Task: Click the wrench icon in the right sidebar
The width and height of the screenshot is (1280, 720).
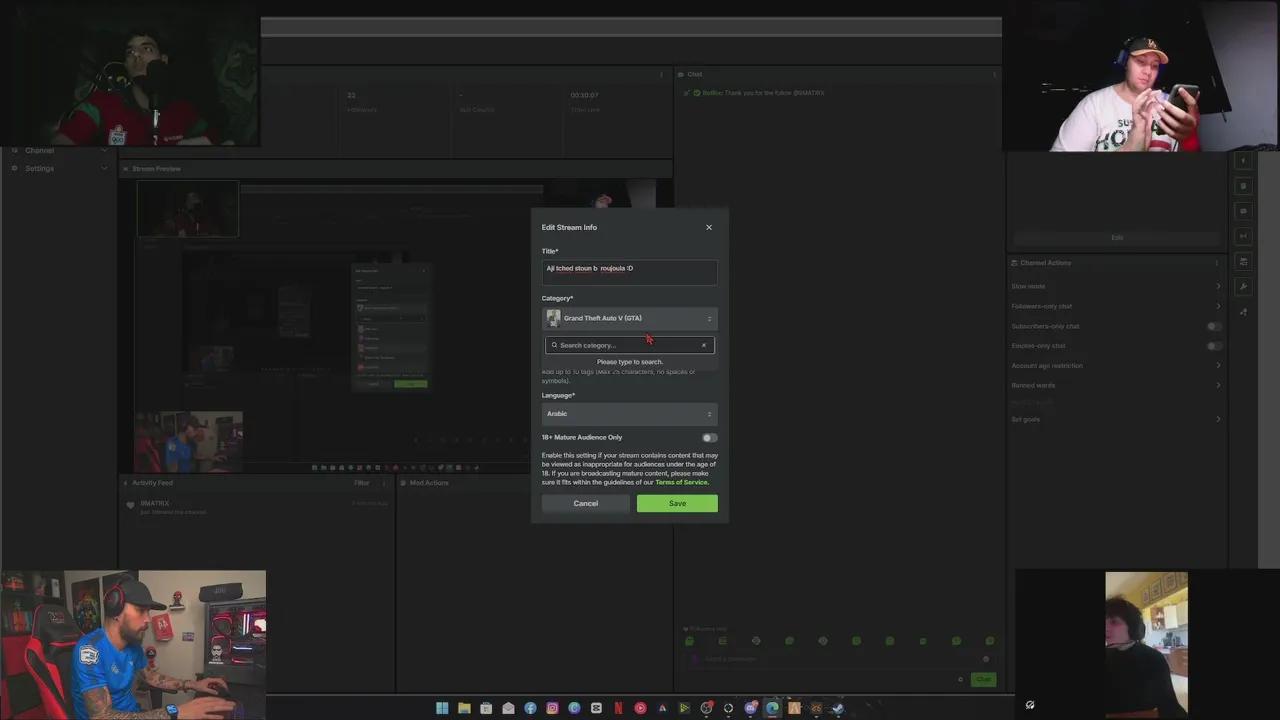Action: click(x=1244, y=287)
